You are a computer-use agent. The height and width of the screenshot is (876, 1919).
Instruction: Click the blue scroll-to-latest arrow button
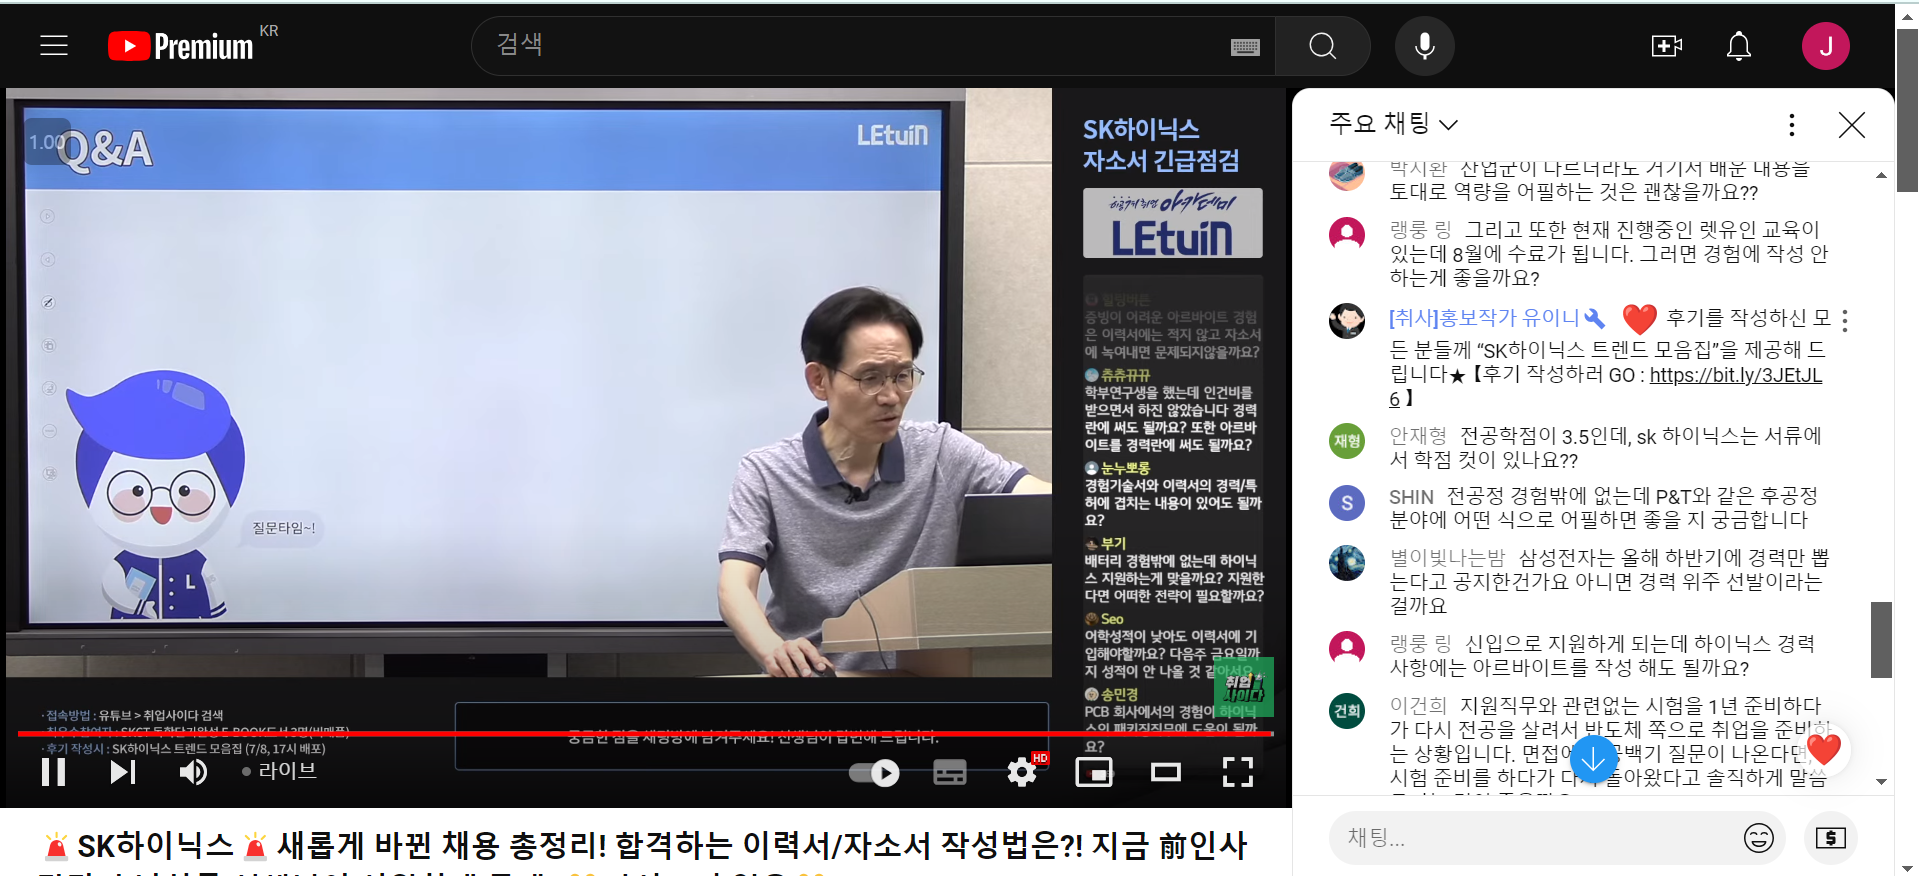point(1594,759)
